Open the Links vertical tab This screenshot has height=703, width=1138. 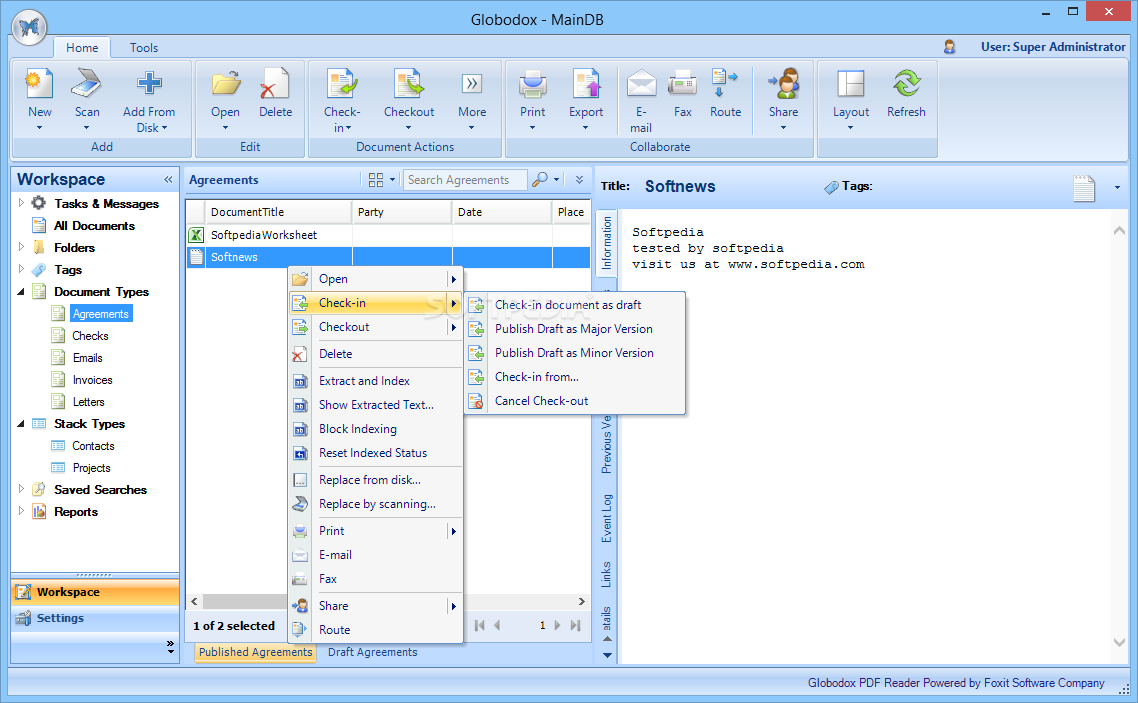[x=607, y=574]
